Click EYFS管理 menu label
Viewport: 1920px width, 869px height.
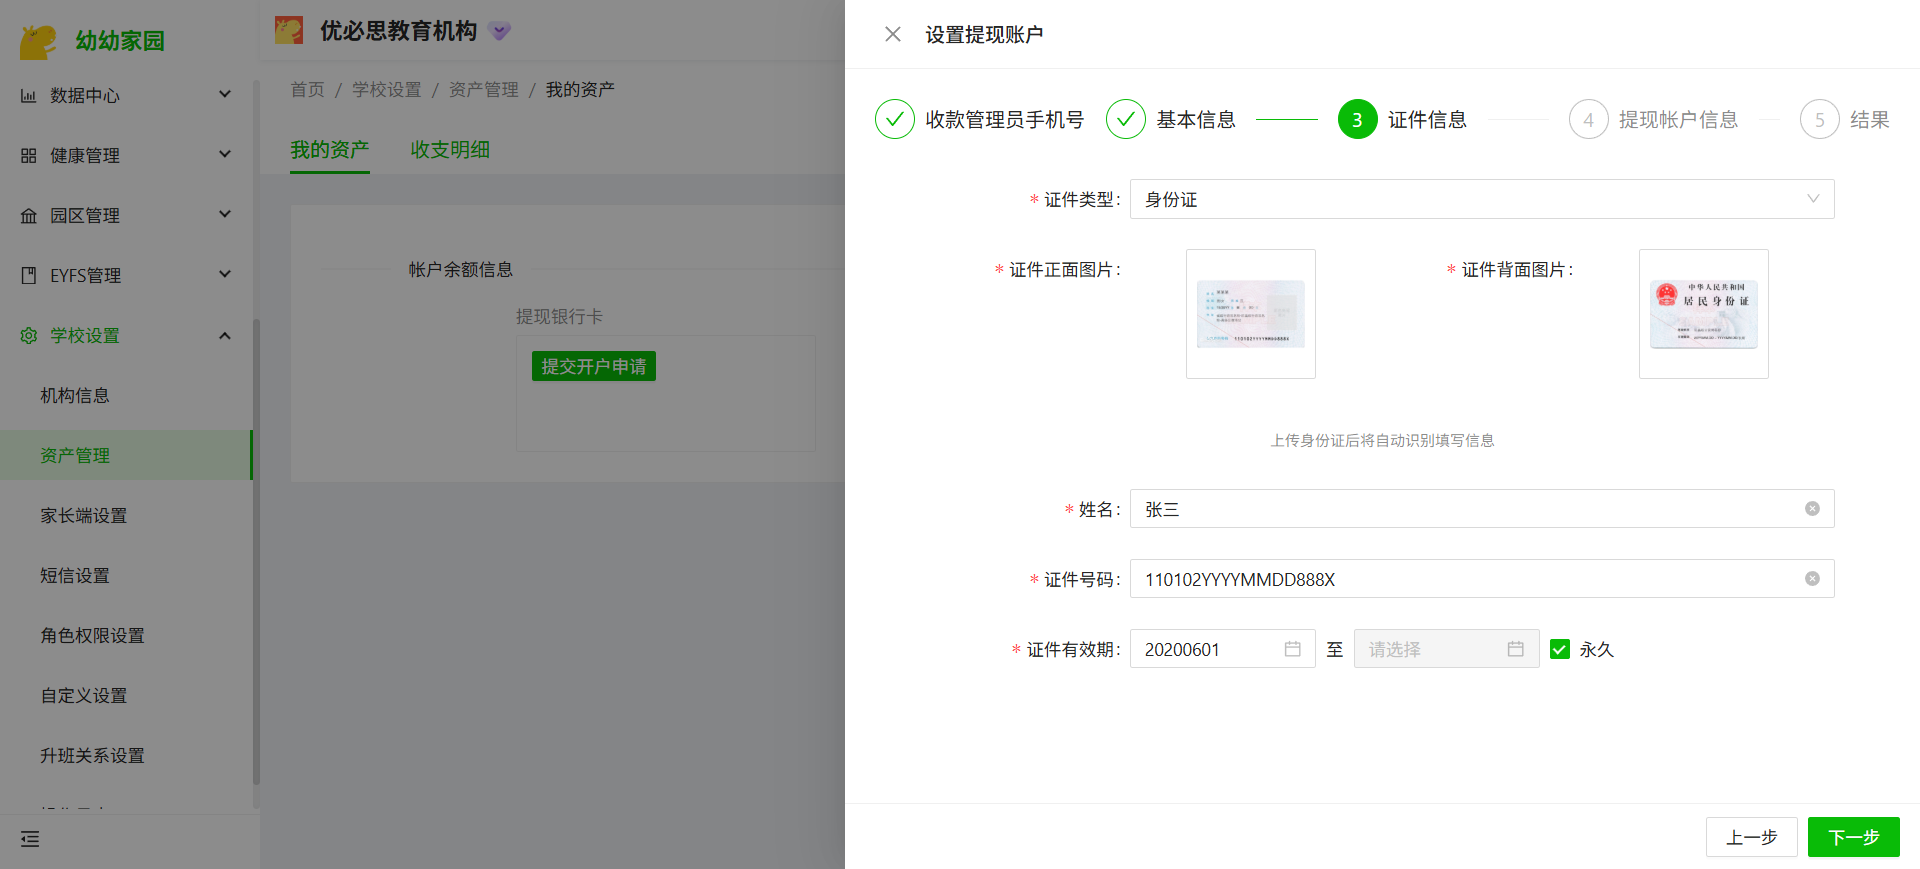[x=86, y=276]
